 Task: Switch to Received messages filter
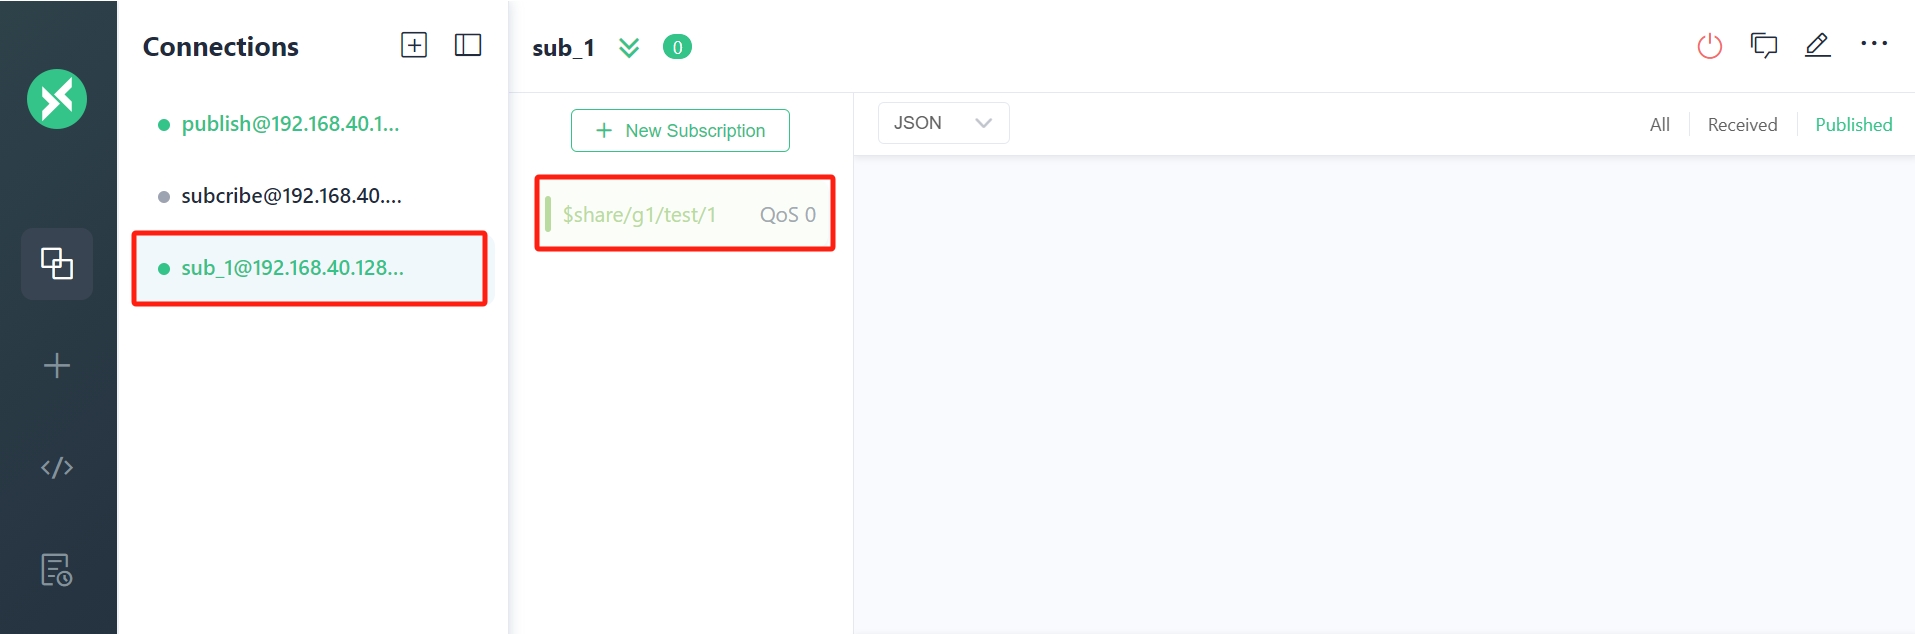click(x=1742, y=125)
